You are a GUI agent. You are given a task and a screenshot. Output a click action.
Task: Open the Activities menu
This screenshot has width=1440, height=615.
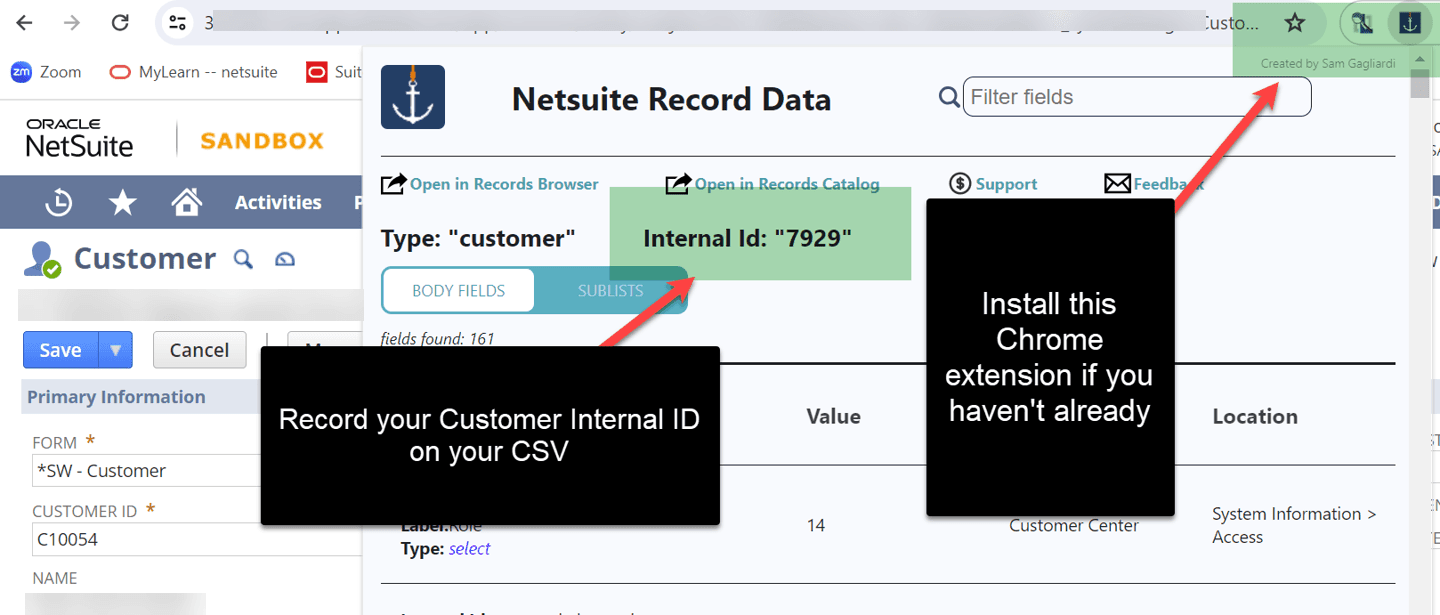(278, 202)
